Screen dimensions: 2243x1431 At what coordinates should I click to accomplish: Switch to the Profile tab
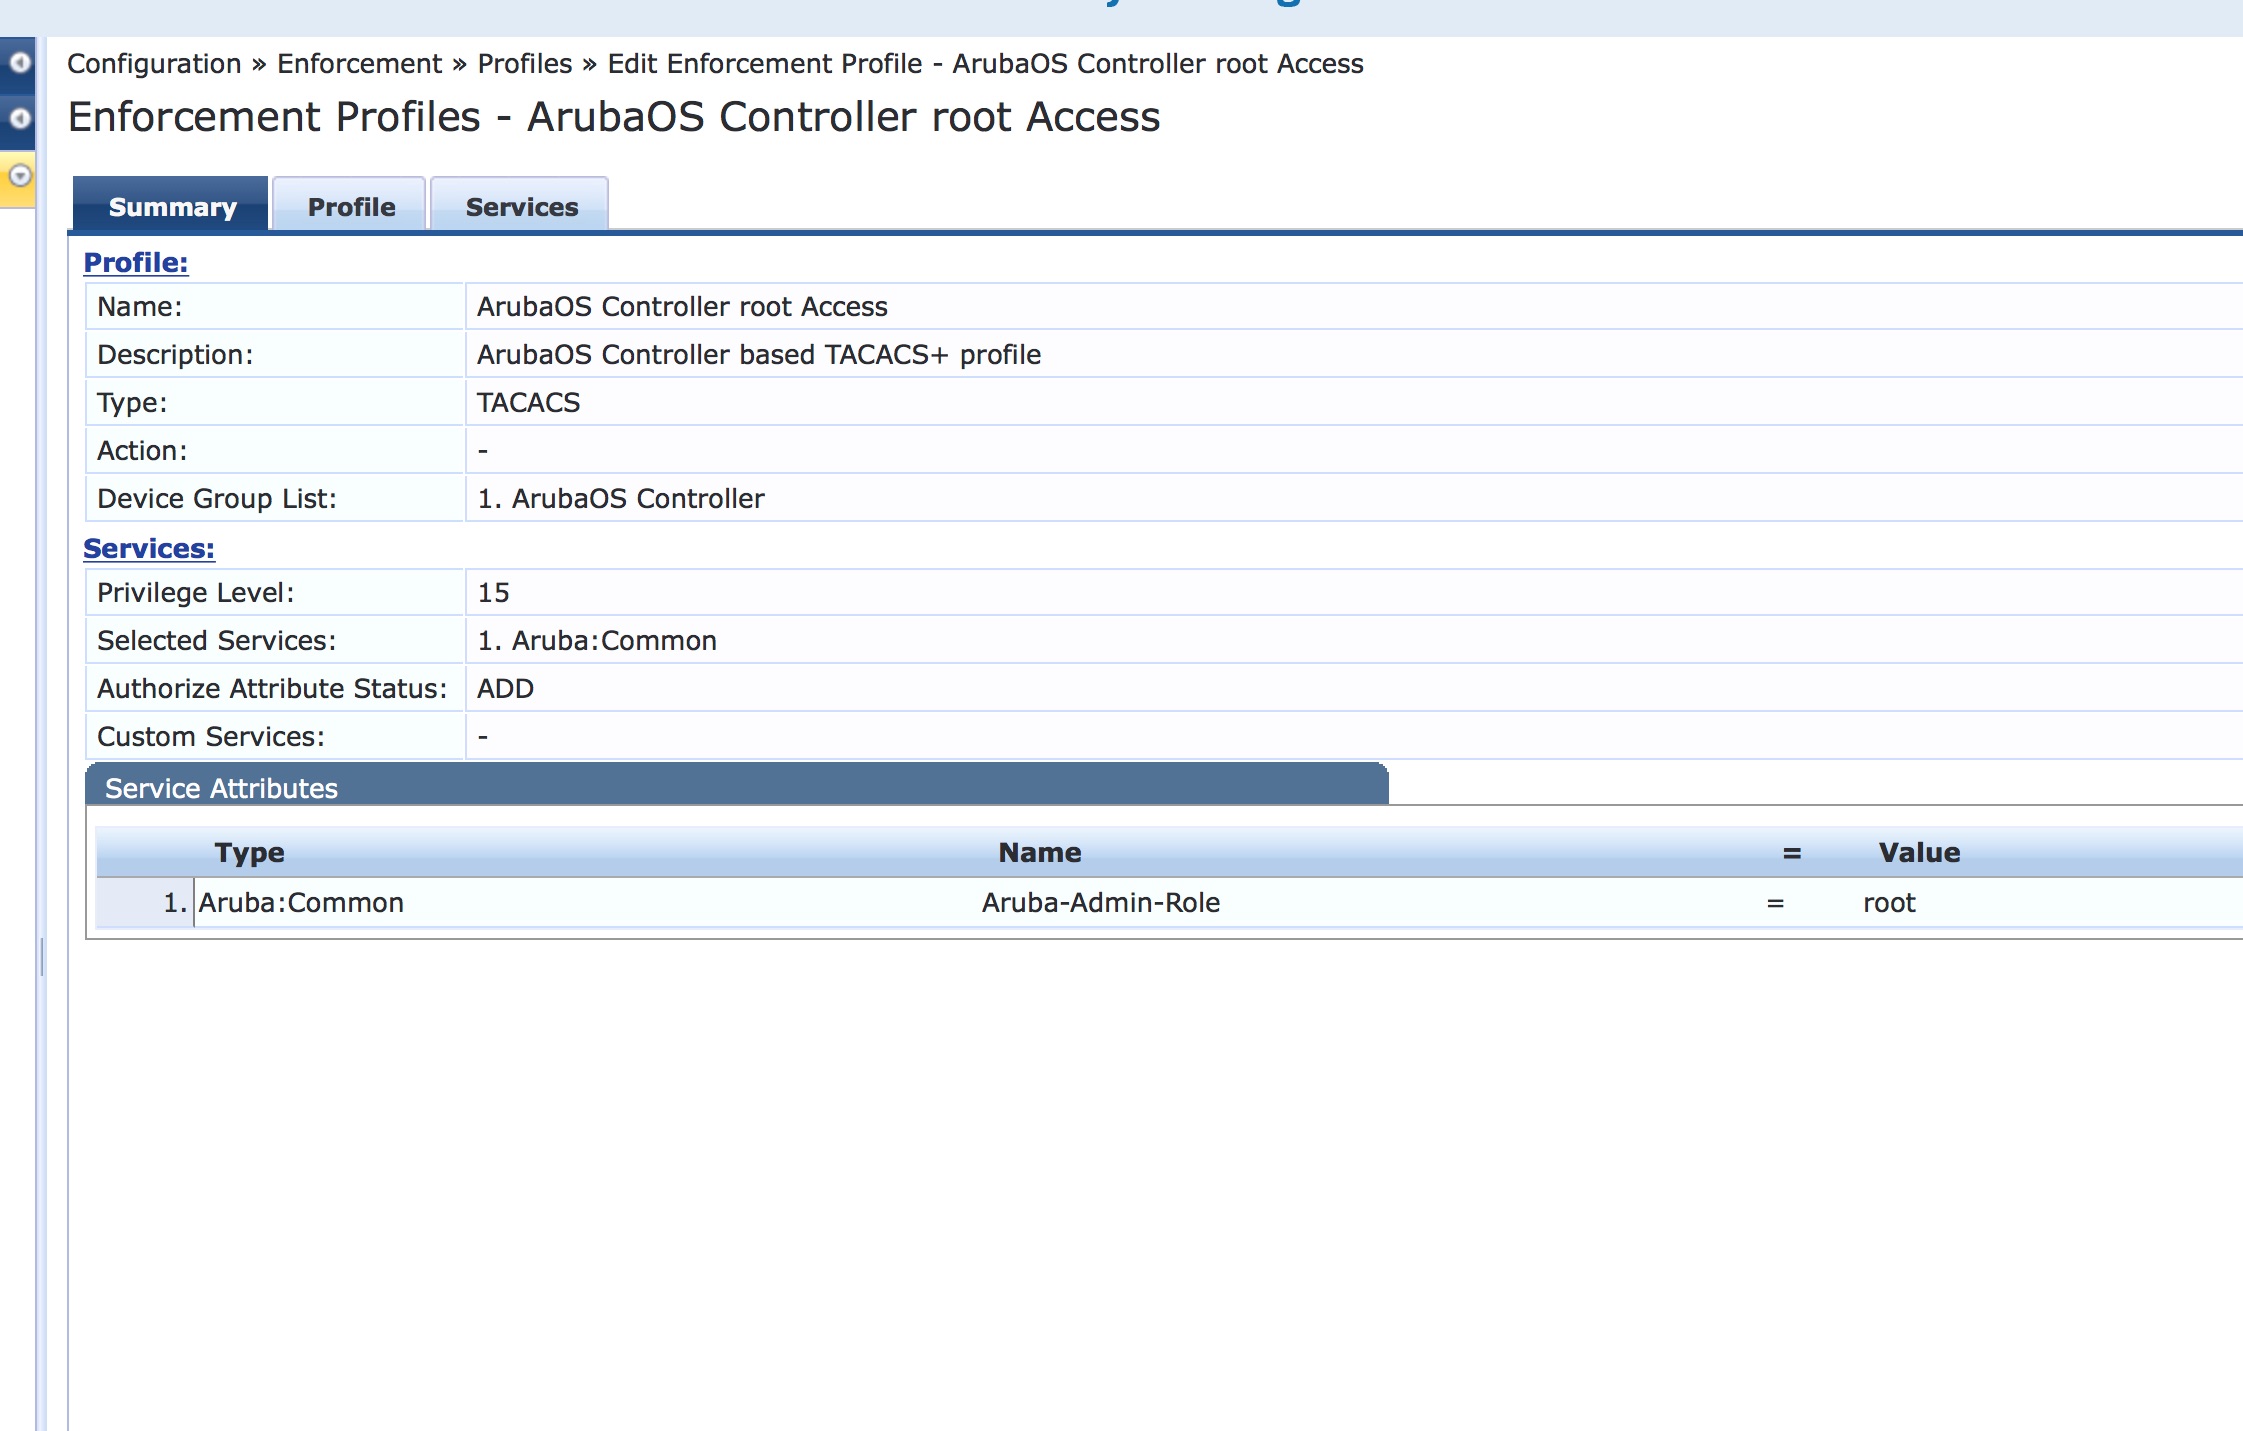coord(349,205)
